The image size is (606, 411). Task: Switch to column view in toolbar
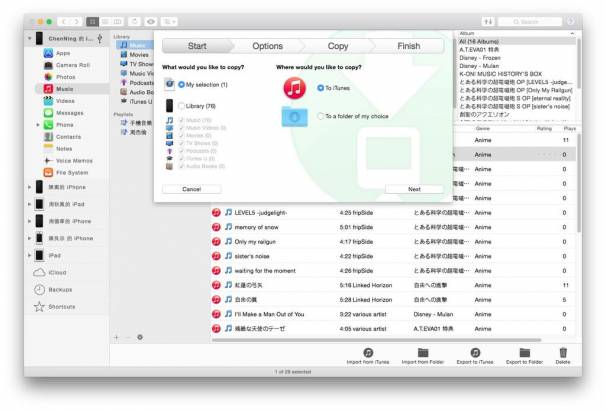coord(117,22)
